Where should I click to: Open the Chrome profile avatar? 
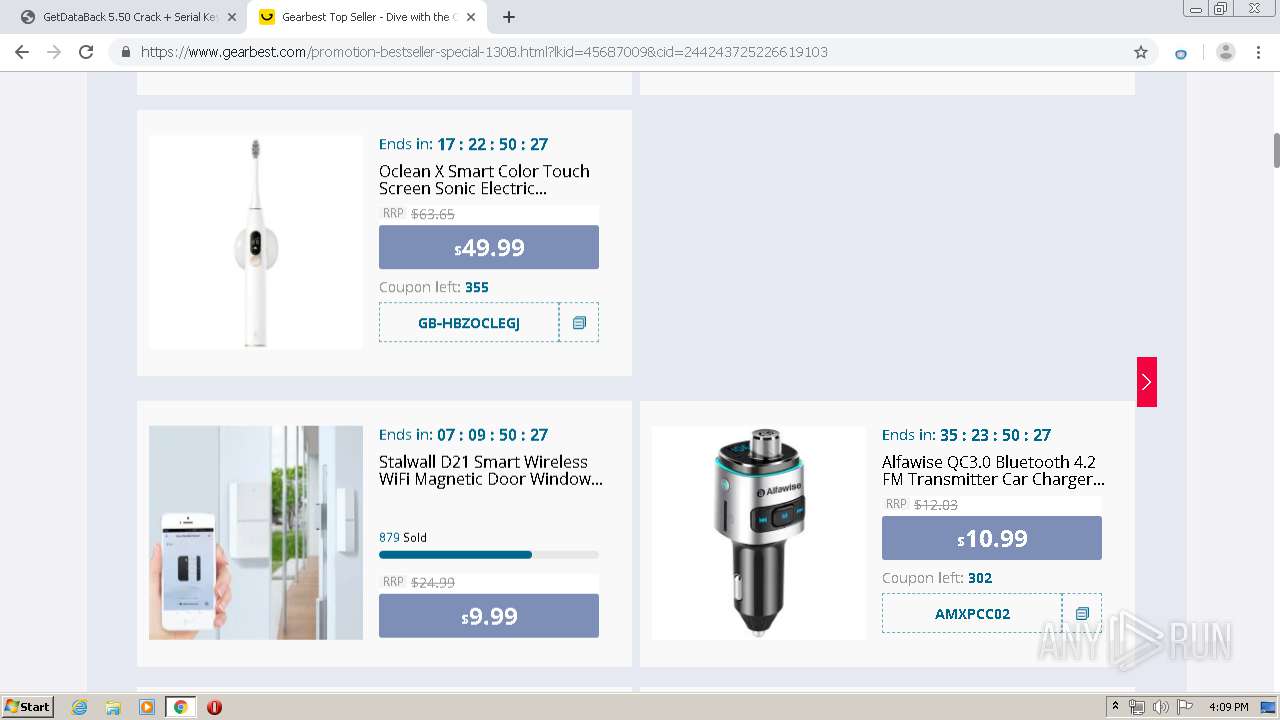point(1226,52)
